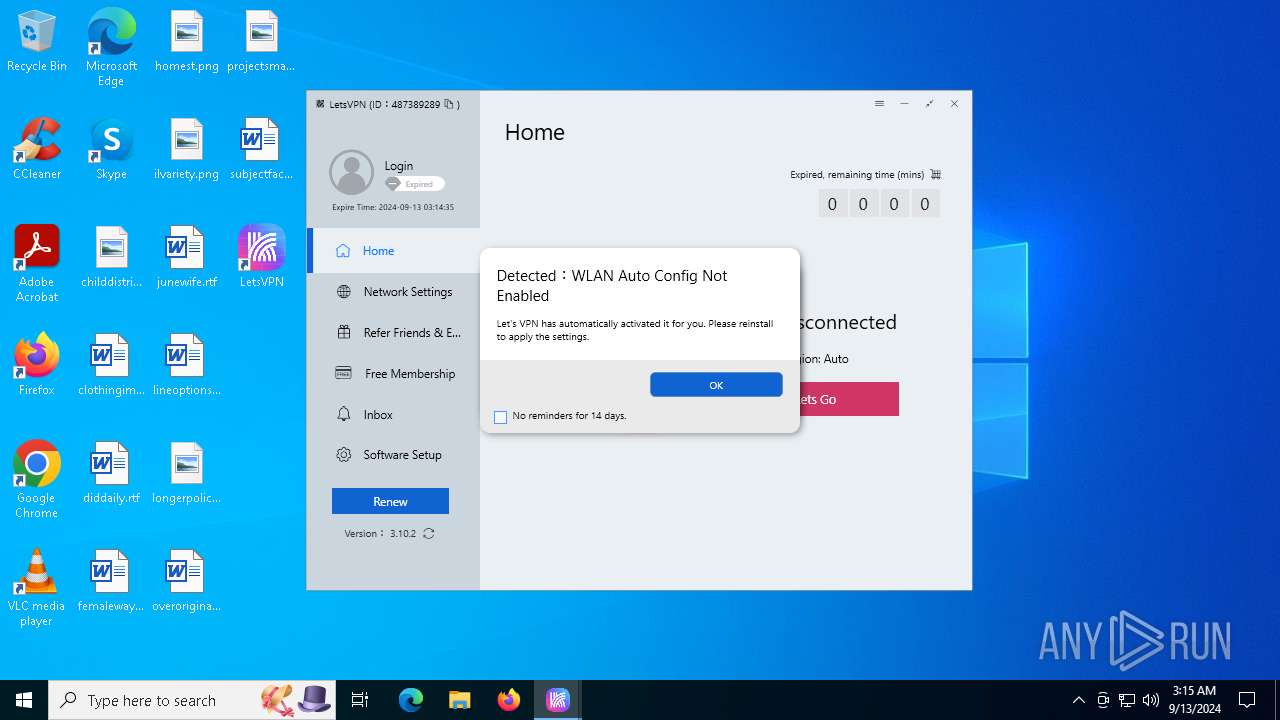
Task: Open Refer Friends & Earn section
Action: coord(394,333)
